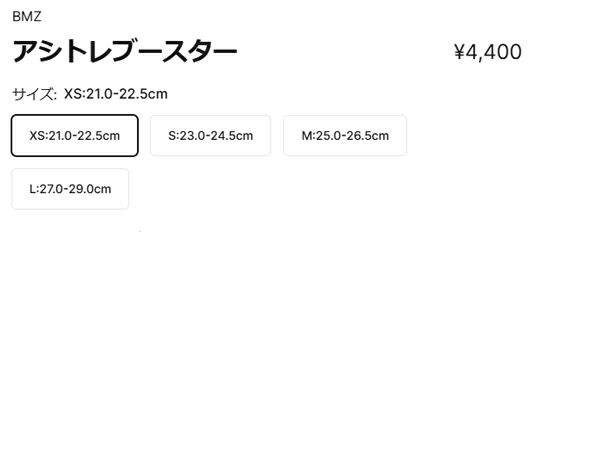
Task: Pick the M:25.0-26.5cm size button
Action: tap(345, 136)
